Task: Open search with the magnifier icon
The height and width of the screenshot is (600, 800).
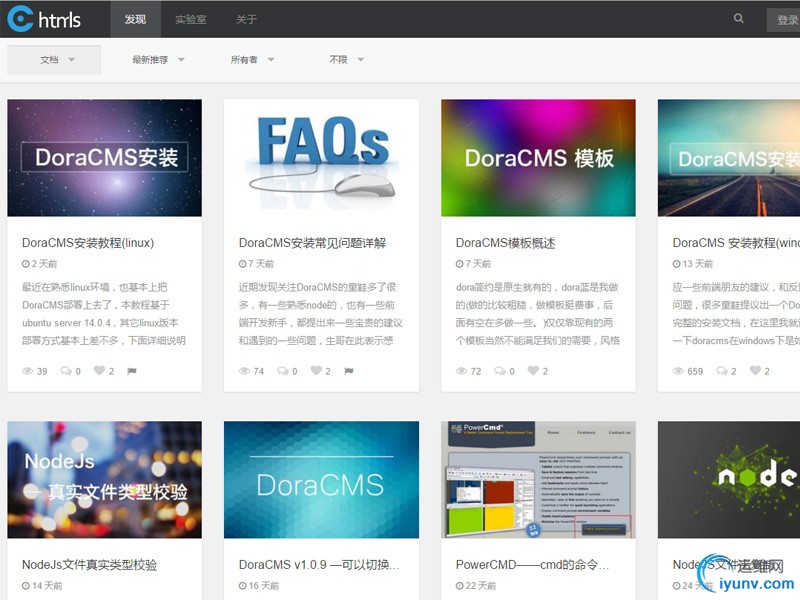Action: (x=739, y=18)
